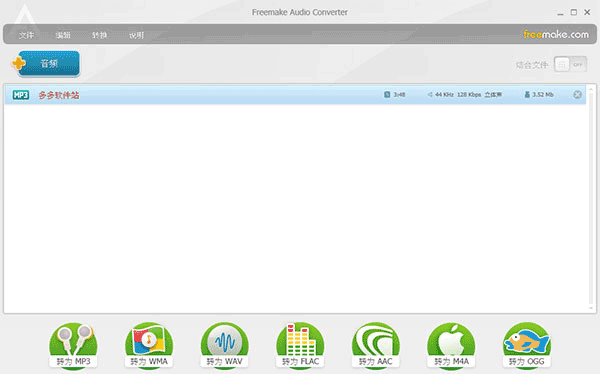Close the Freemake Audio Converter window

pos(587,13)
